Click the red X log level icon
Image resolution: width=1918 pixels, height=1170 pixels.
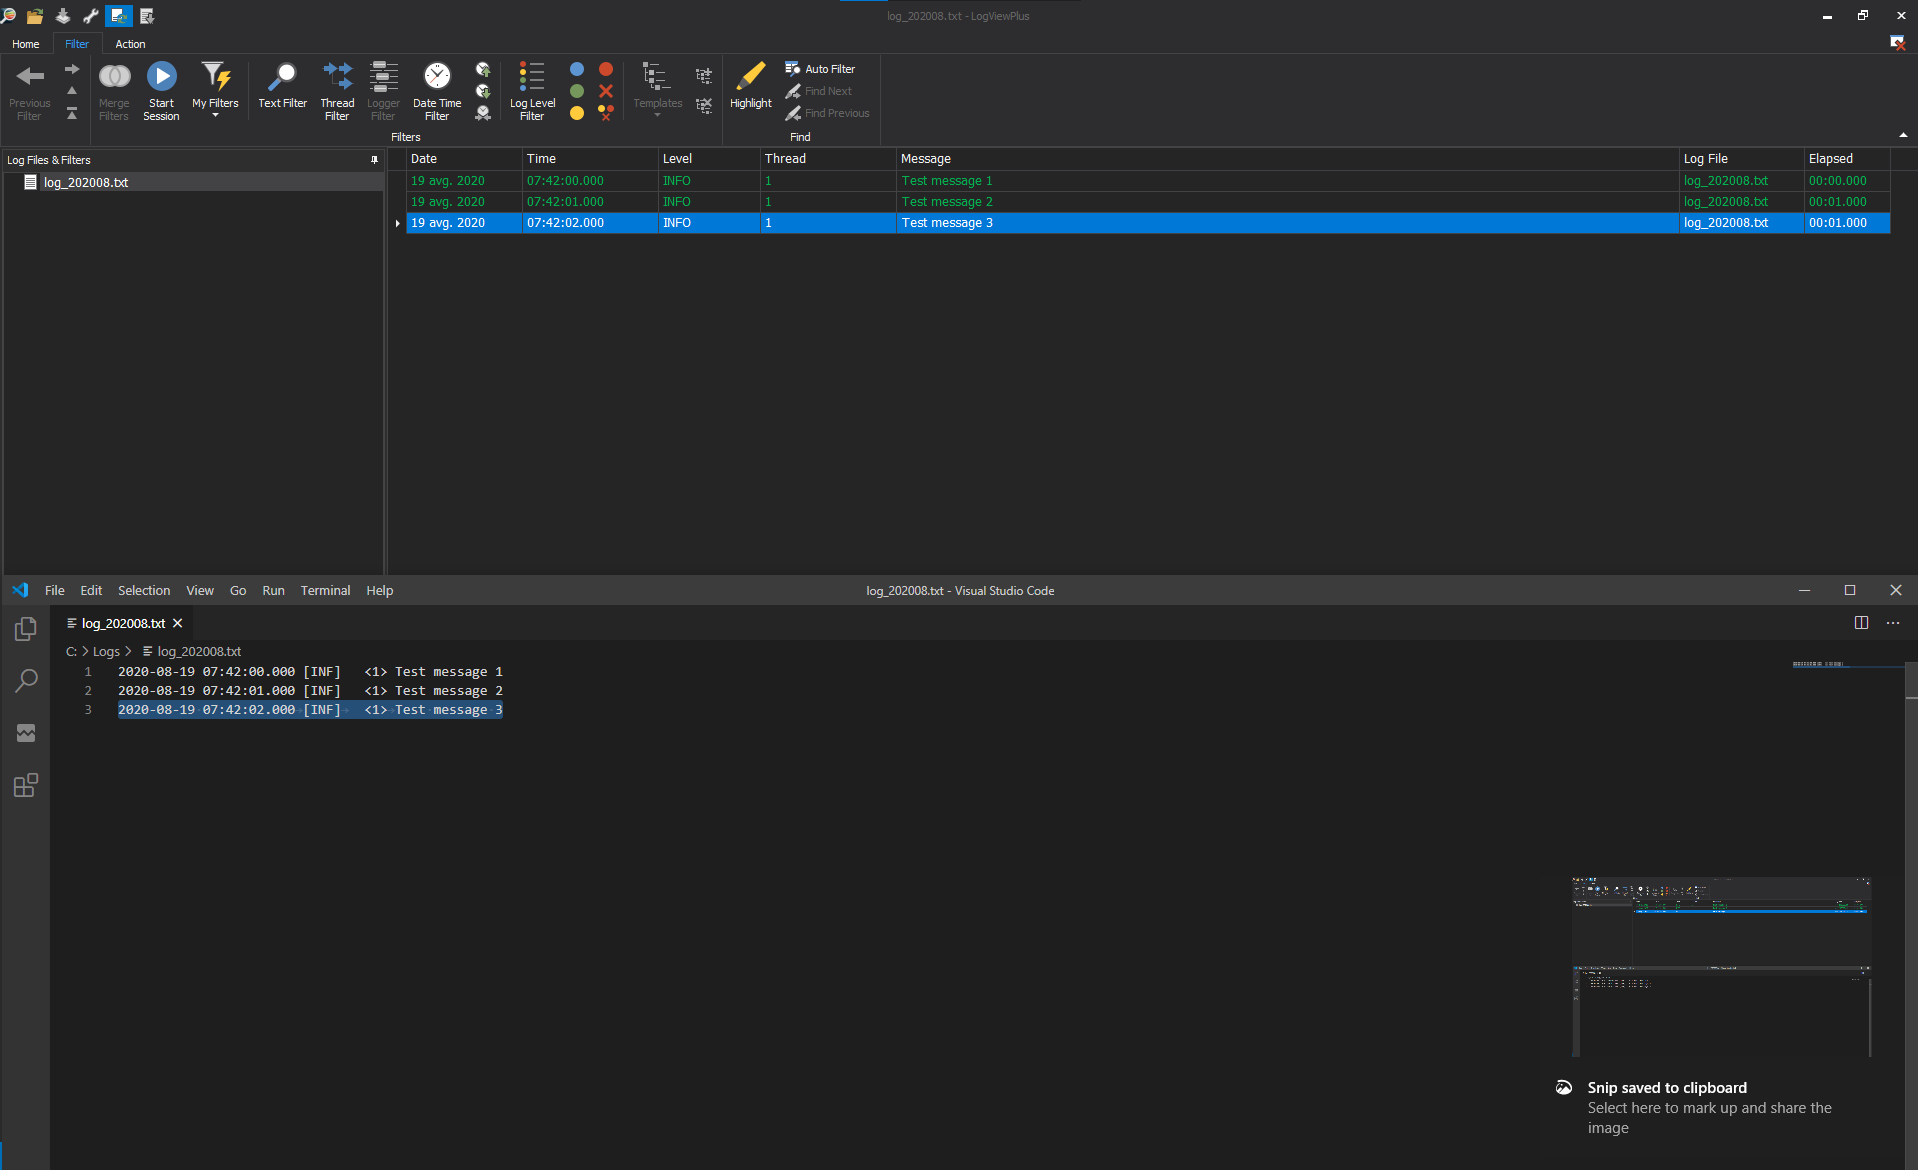[606, 91]
